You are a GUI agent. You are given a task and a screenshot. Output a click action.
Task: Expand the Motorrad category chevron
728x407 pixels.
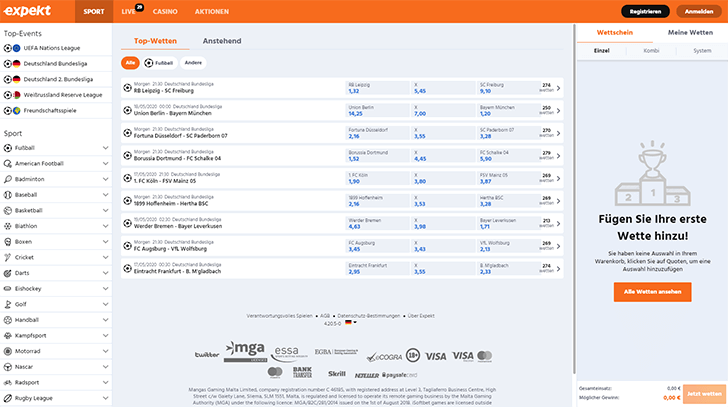(x=105, y=351)
